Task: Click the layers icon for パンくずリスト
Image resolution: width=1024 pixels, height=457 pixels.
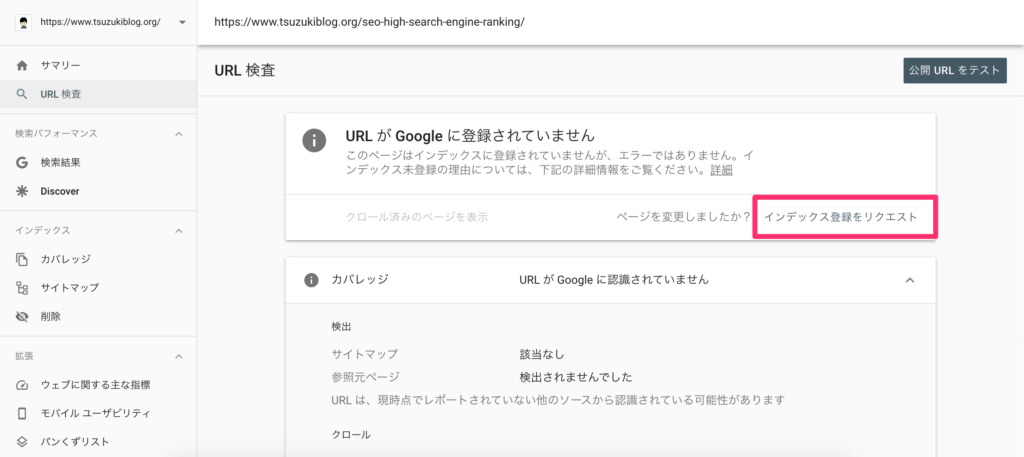Action: [22, 442]
